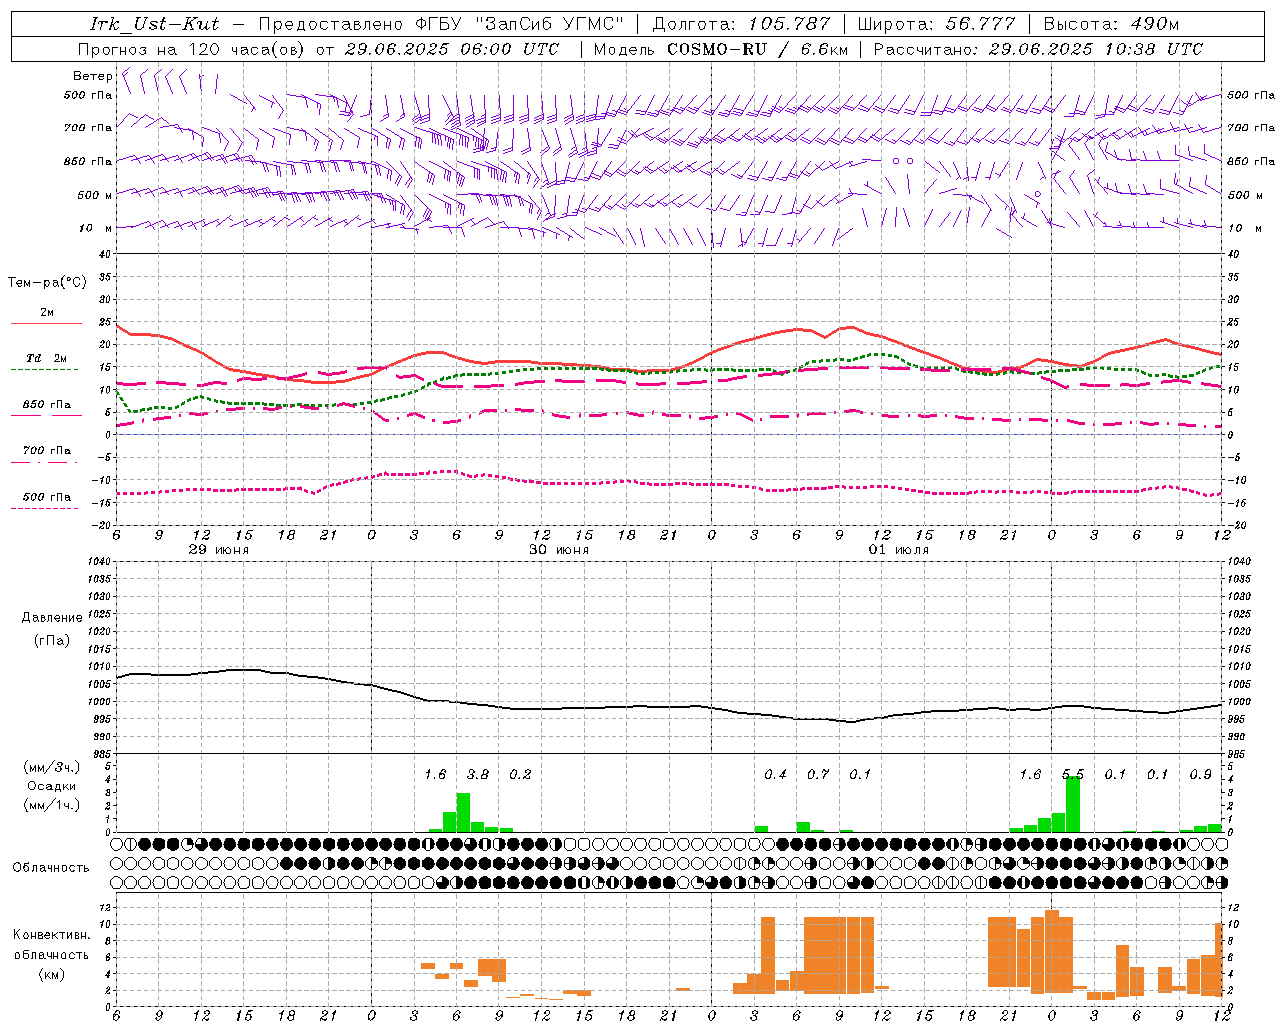Click the Irk_Ust-Kut station title

click(154, 24)
